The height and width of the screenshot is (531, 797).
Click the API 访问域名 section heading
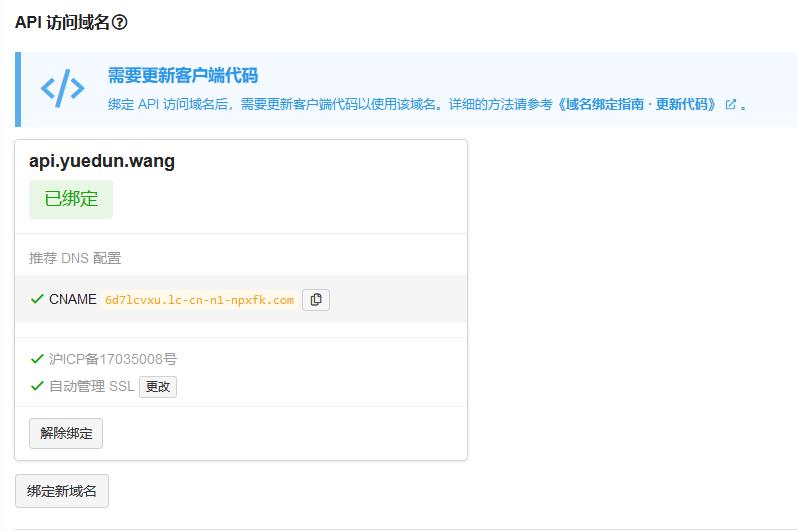tap(62, 23)
